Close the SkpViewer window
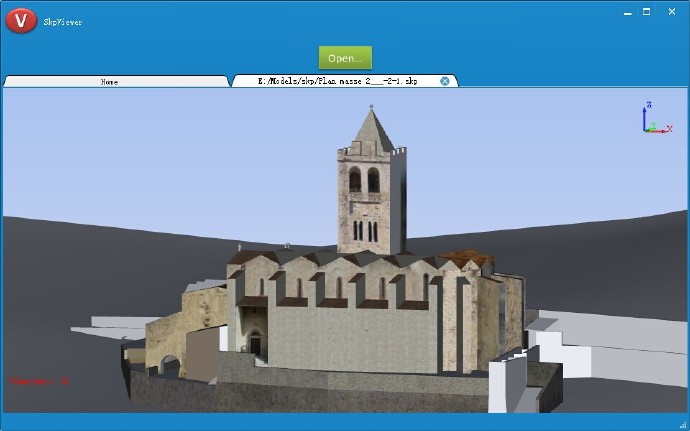This screenshot has width=690, height=431. [x=671, y=12]
